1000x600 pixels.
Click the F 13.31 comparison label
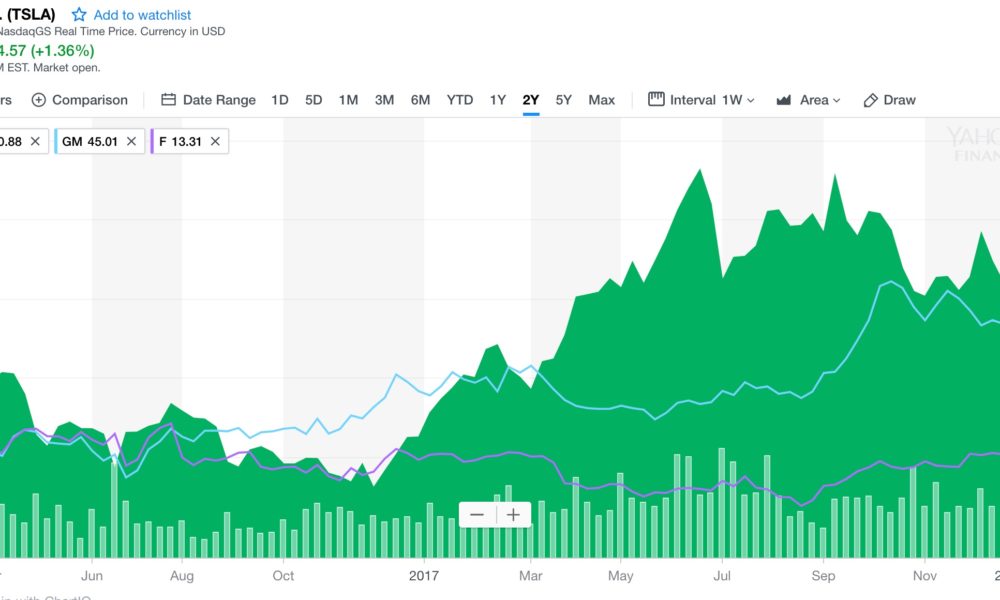pyautogui.click(x=180, y=142)
